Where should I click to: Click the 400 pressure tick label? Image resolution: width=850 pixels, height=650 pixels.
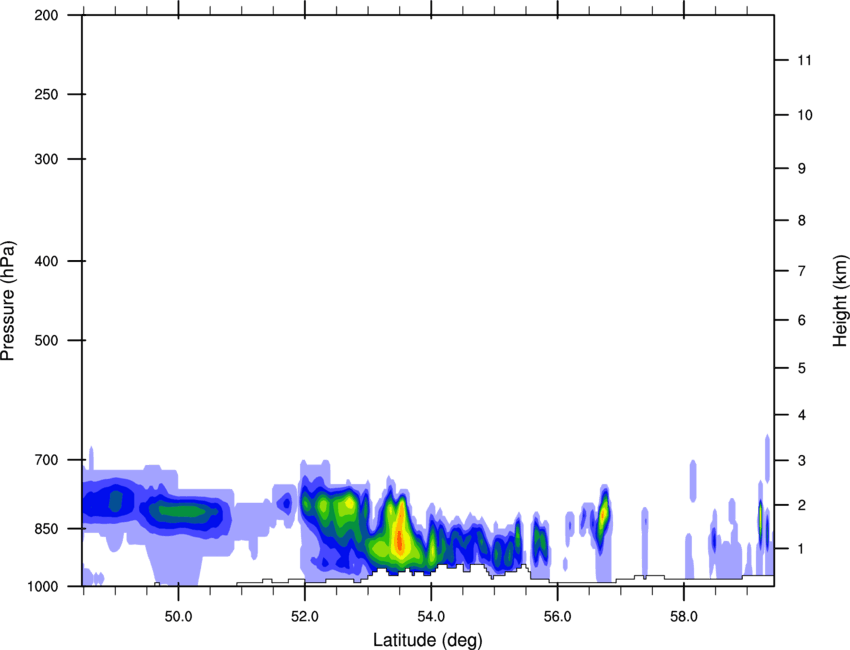(46, 261)
